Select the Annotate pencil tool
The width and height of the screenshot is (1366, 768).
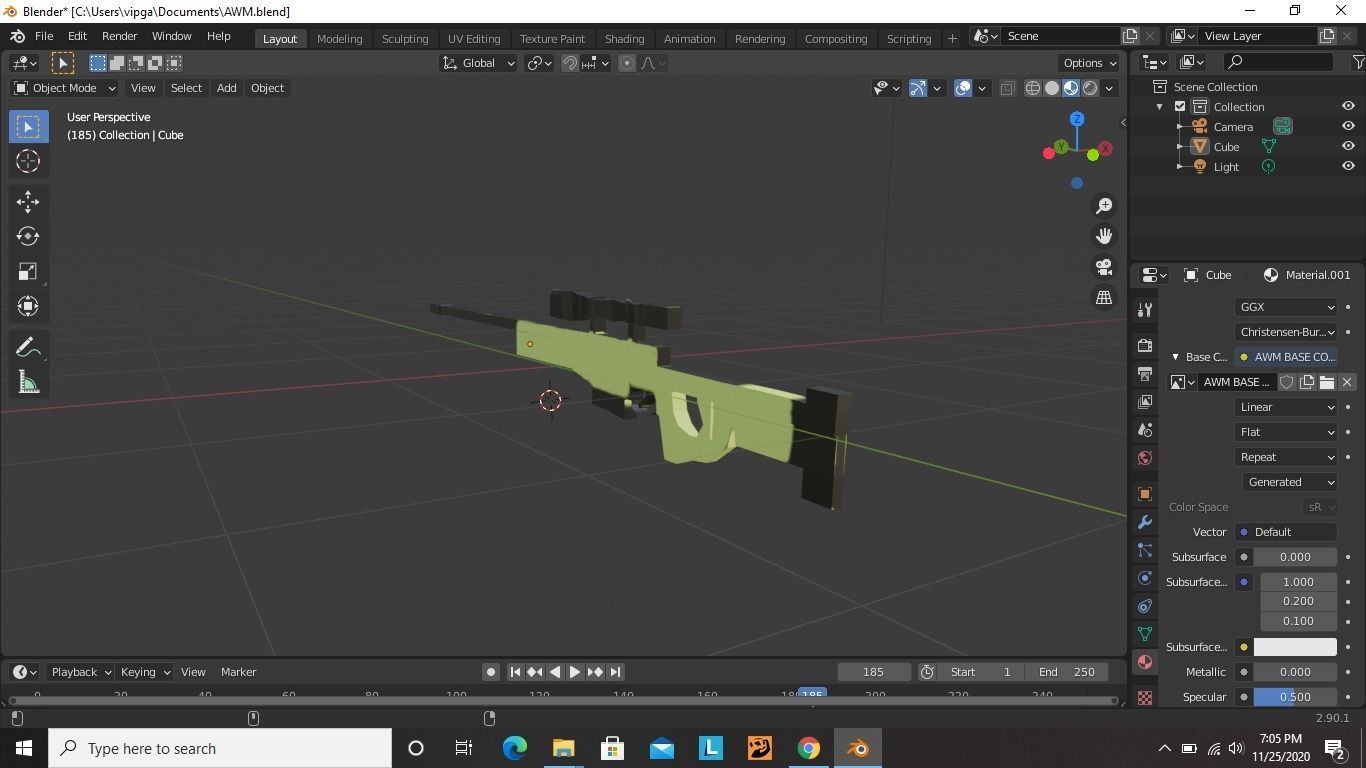tap(28, 347)
